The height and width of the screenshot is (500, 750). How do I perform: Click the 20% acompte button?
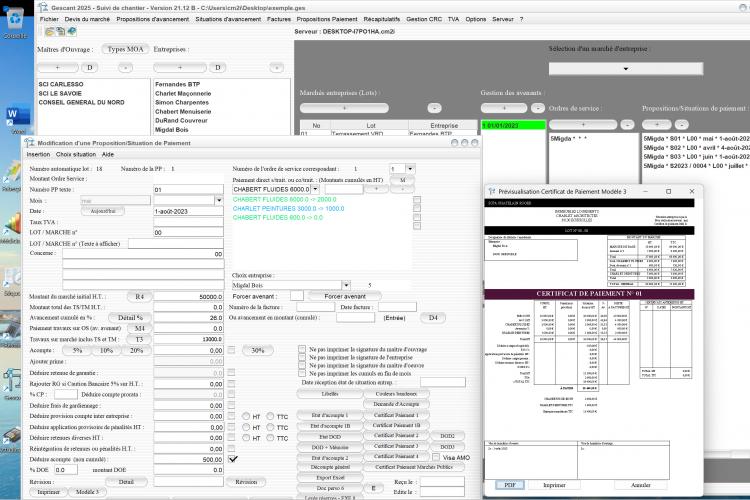click(136, 350)
